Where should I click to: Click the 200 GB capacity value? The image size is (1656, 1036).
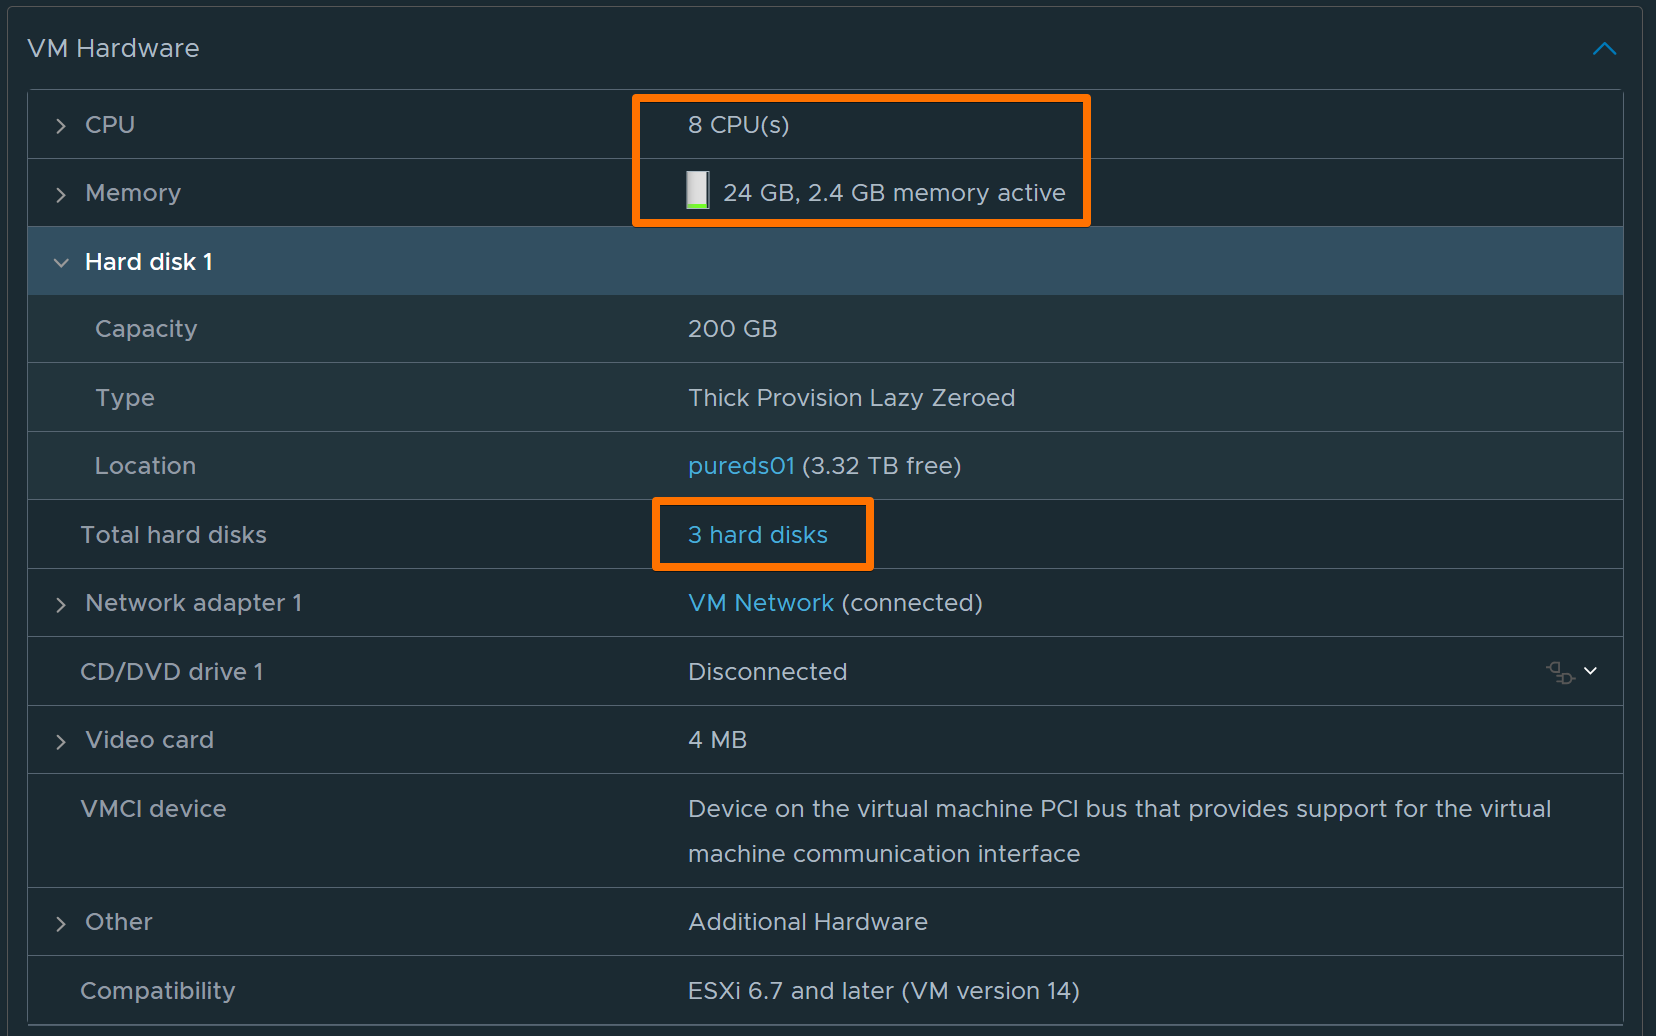[733, 329]
